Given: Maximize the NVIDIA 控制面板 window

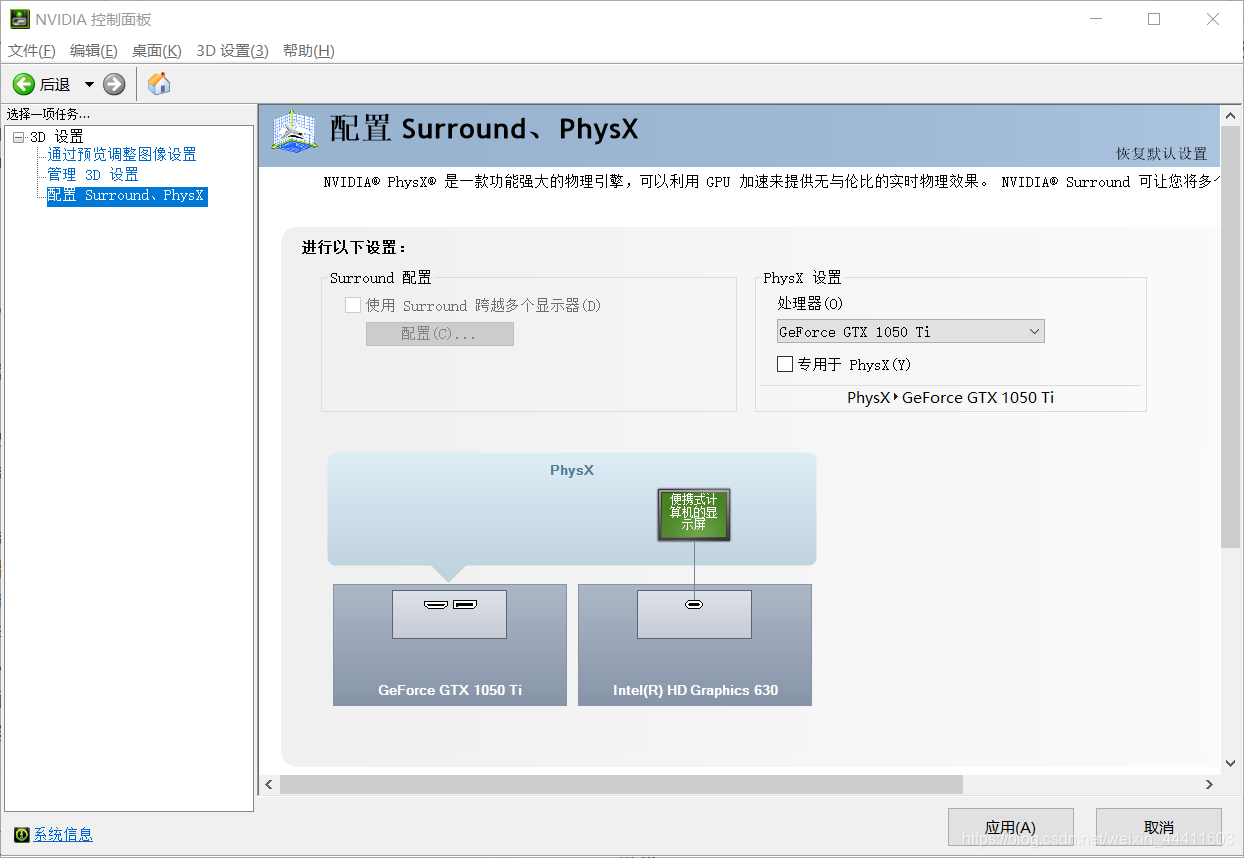Looking at the screenshot, I should click(1154, 19).
